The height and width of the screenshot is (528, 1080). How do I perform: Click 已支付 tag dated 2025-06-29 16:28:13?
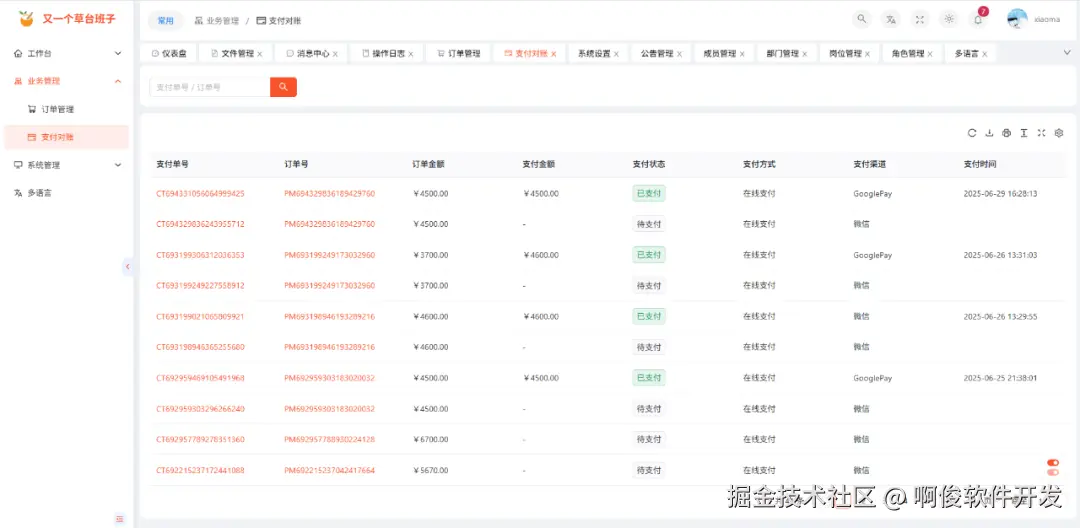649,193
